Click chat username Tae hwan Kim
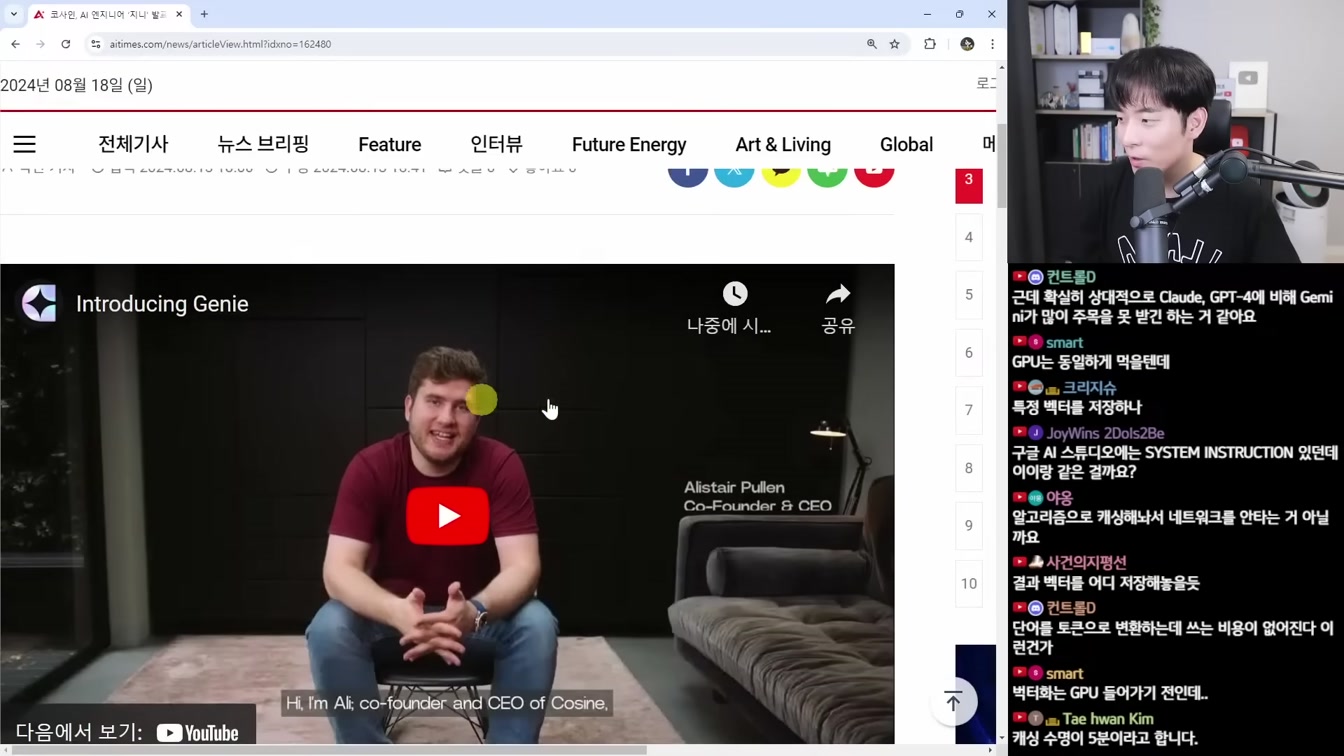 pyautogui.click(x=1108, y=719)
